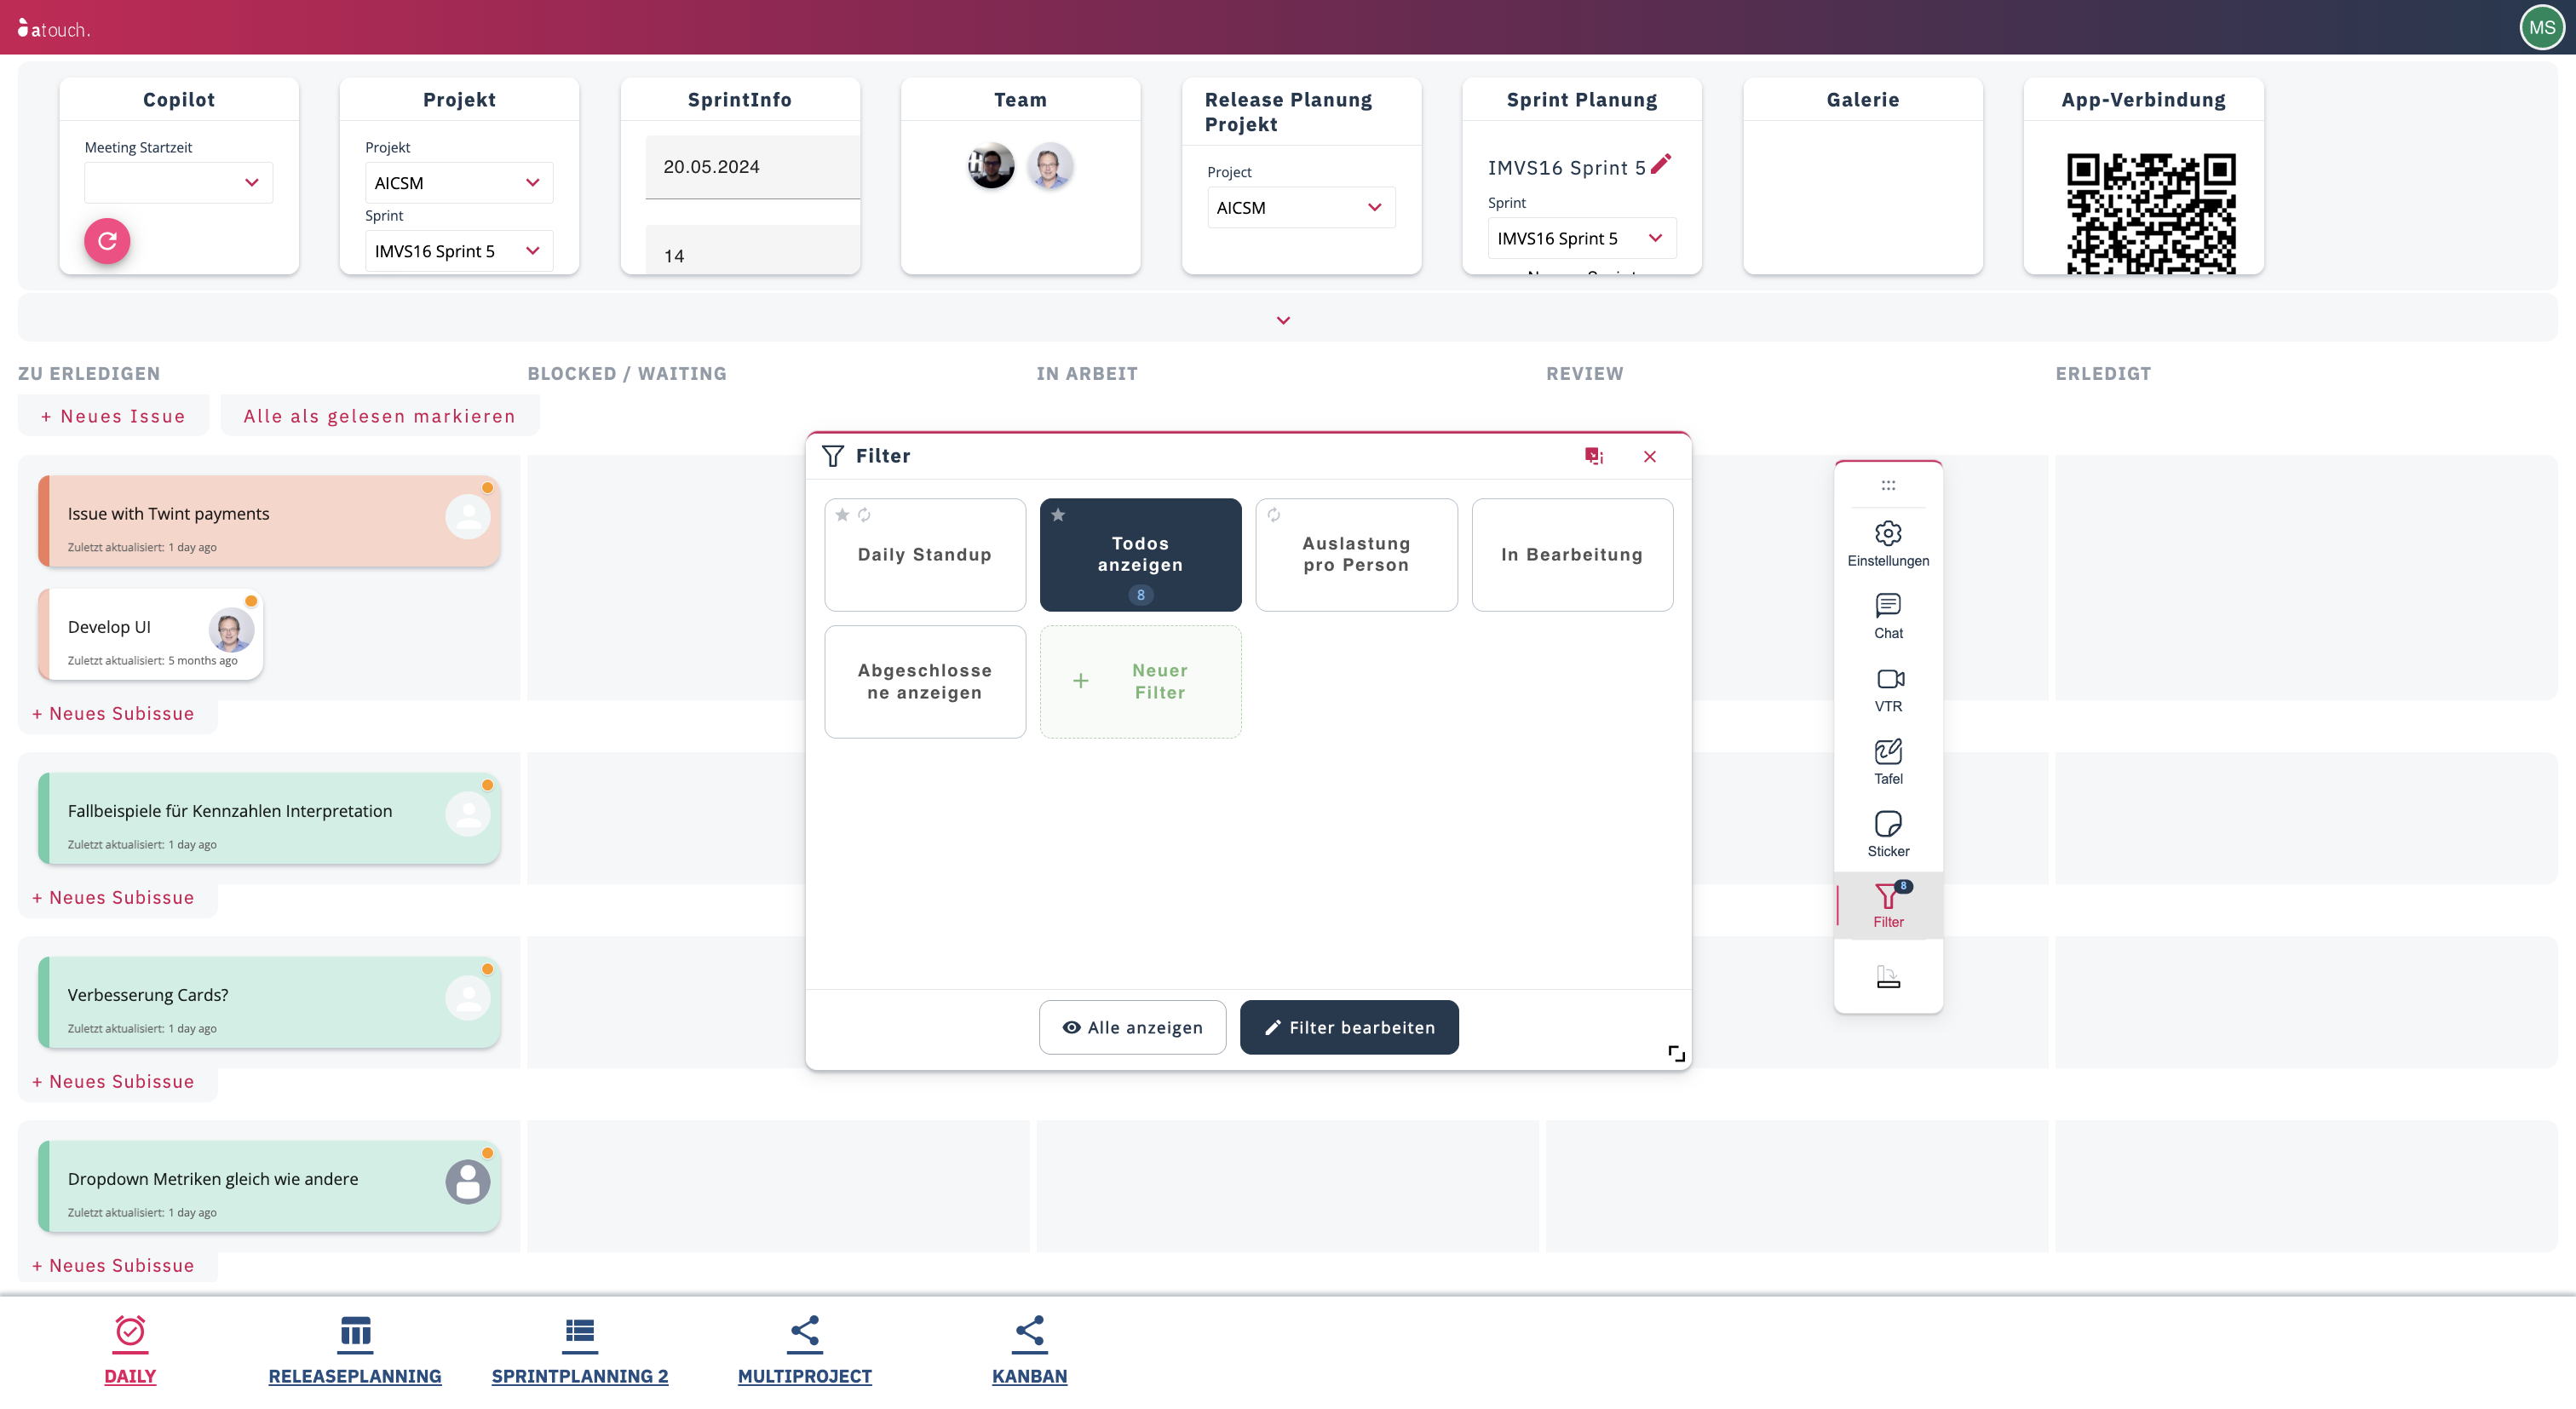Viewport: 2576px width, 1409px height.
Task: Activate the Abgeschlossene anzeigen filter
Action: point(925,682)
